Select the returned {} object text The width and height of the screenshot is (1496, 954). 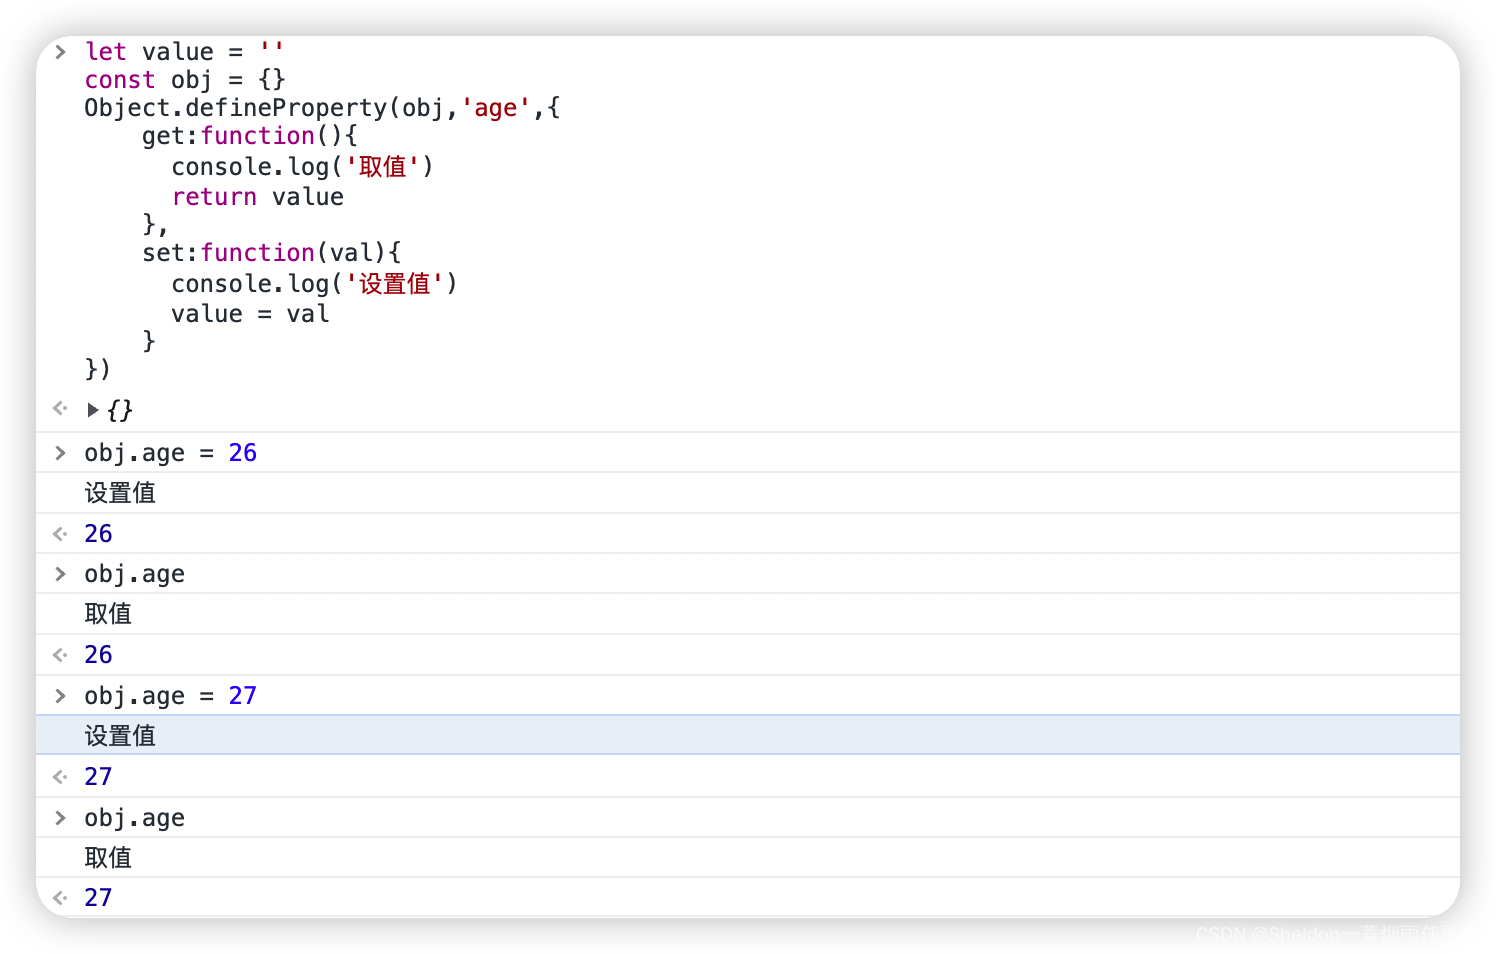coord(120,410)
